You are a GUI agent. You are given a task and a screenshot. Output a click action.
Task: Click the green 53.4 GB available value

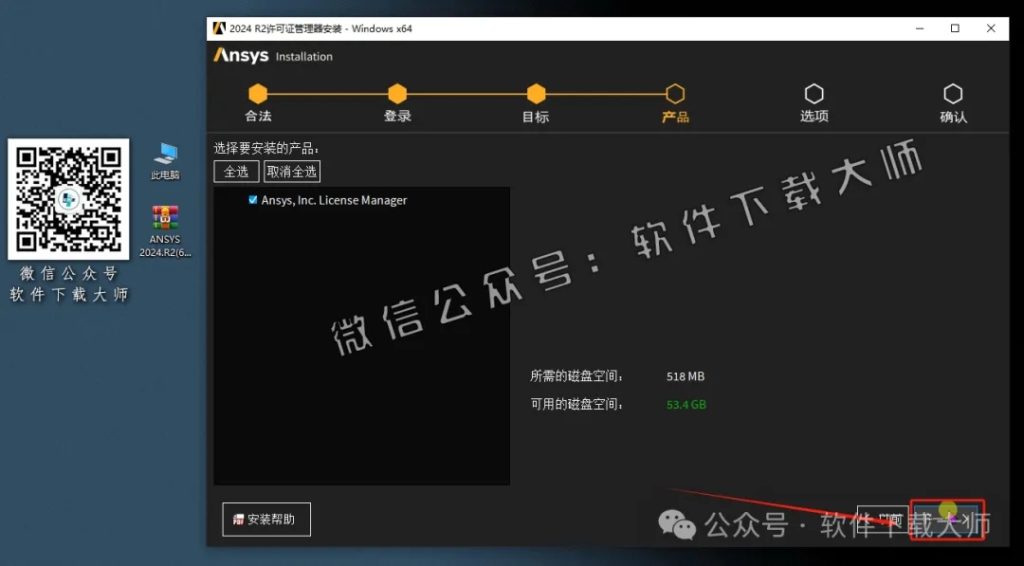(686, 405)
